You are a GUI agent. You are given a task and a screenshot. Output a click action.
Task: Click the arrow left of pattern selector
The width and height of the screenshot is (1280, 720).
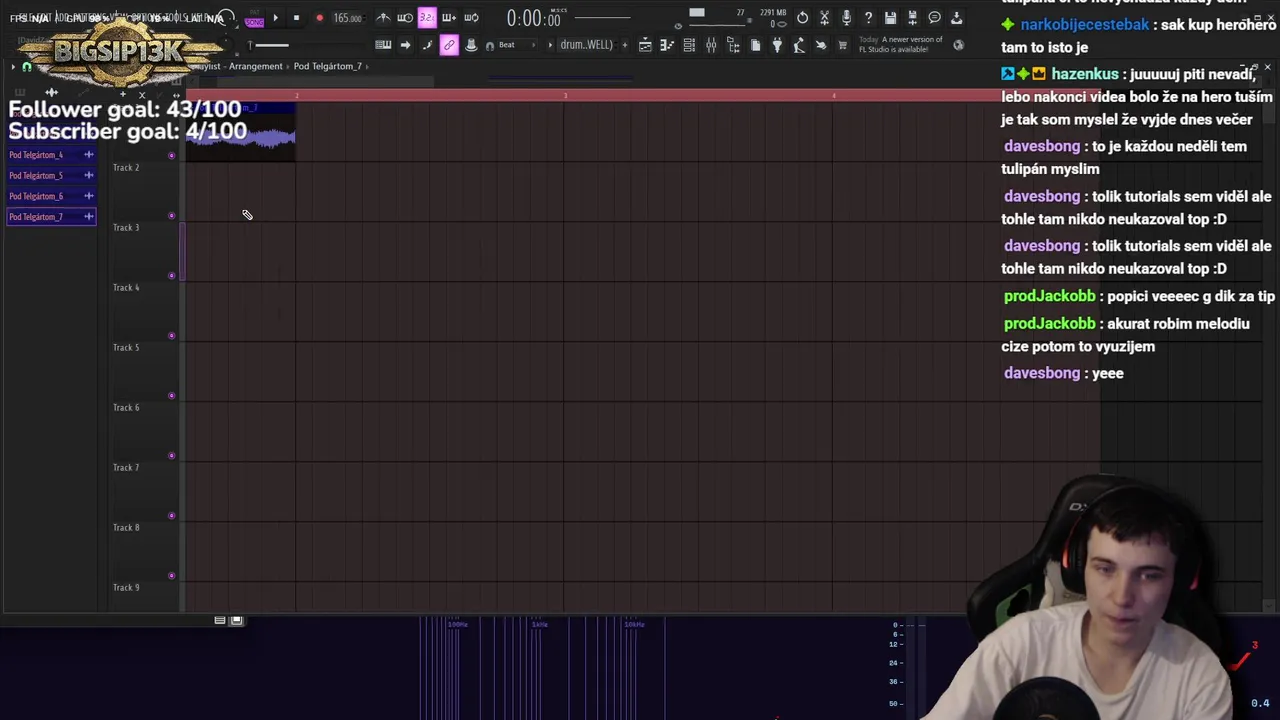coord(550,45)
